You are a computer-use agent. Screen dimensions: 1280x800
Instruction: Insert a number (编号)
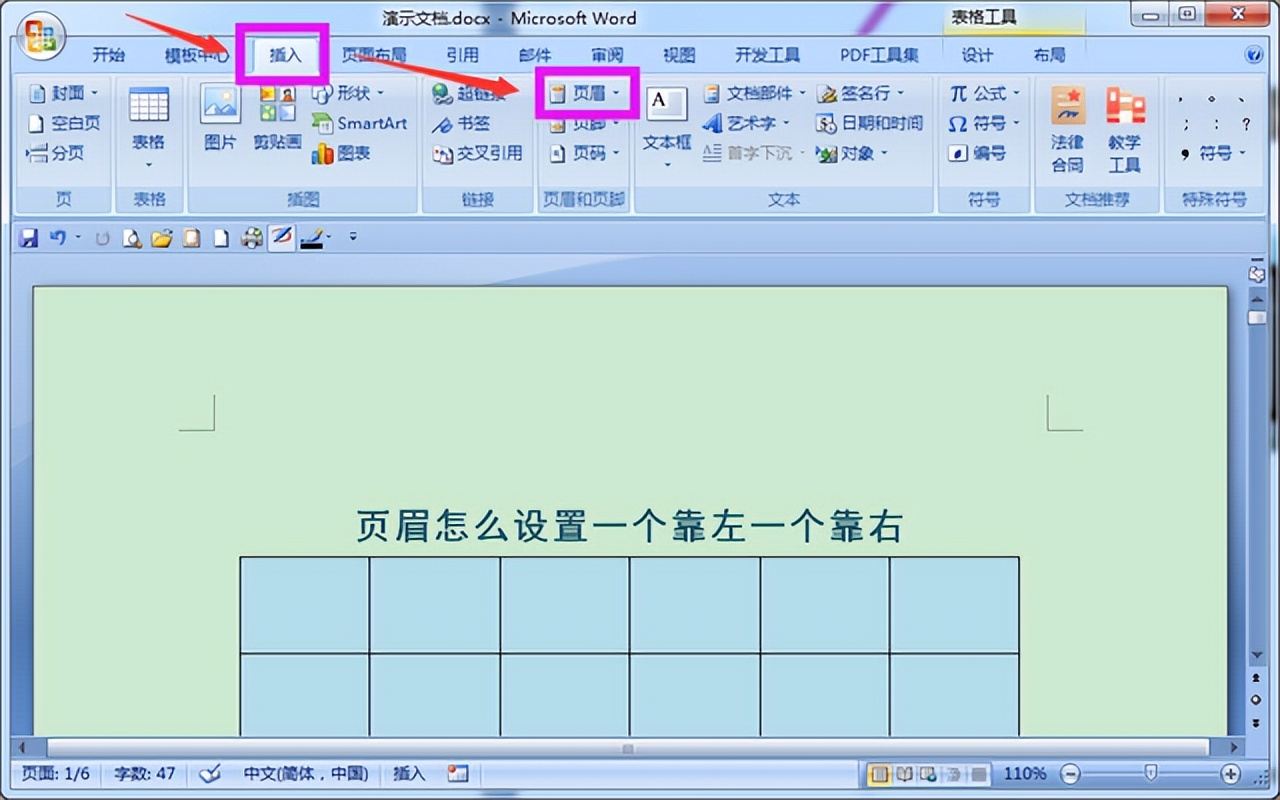(x=977, y=153)
